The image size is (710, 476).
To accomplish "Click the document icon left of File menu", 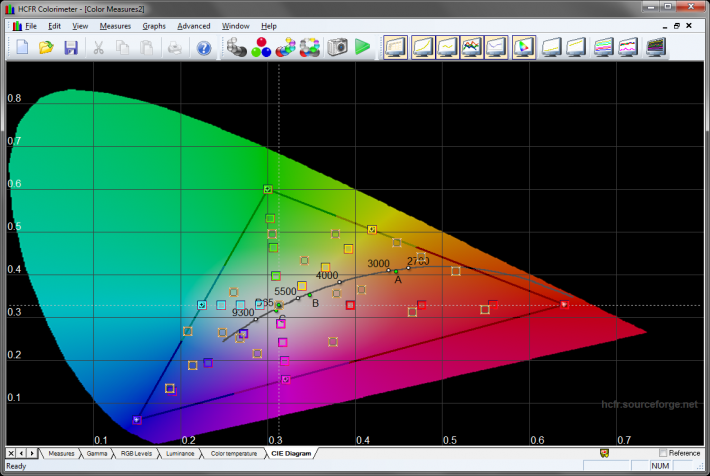I will (17, 26).
